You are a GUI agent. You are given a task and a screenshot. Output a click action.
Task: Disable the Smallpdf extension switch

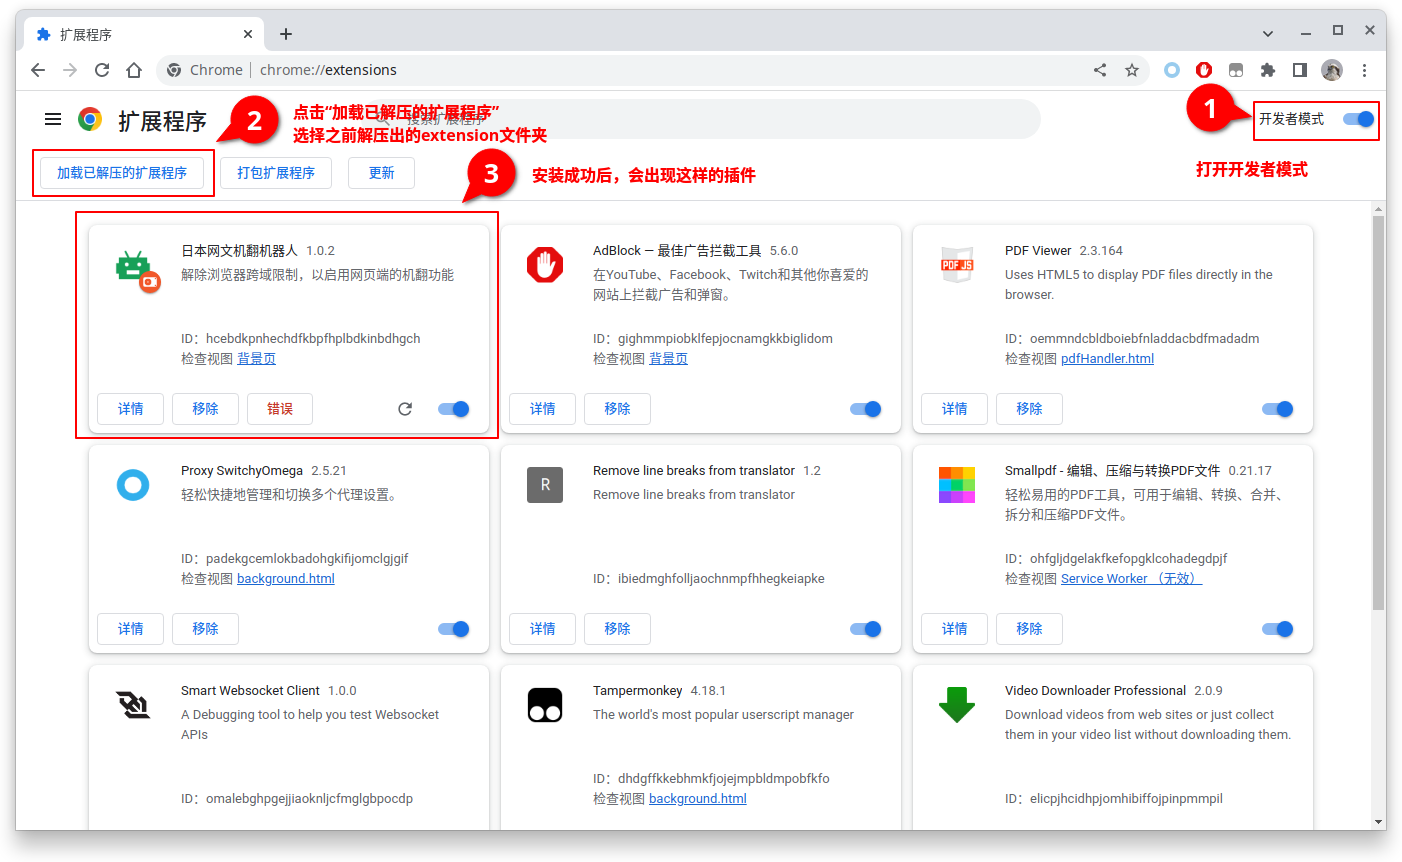(1278, 629)
